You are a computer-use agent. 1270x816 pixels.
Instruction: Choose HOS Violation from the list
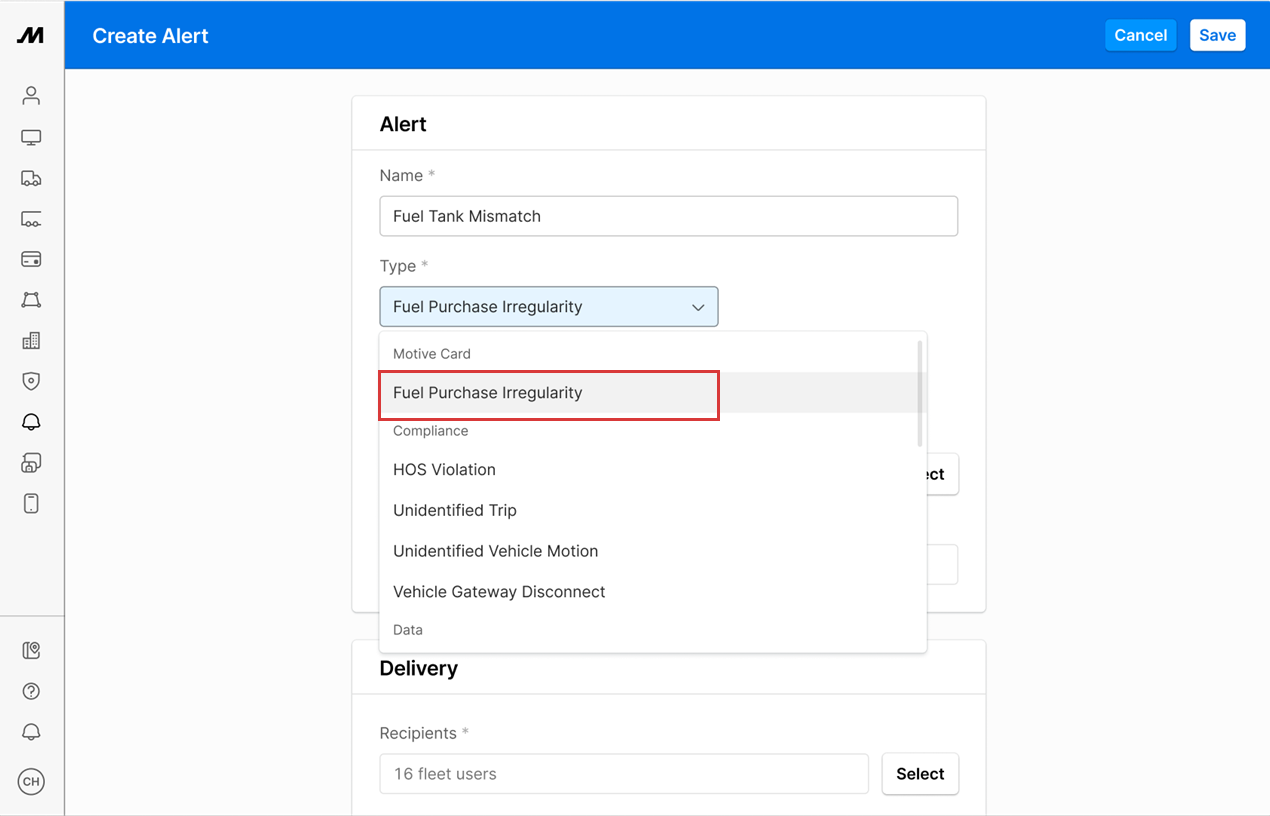pyautogui.click(x=444, y=470)
